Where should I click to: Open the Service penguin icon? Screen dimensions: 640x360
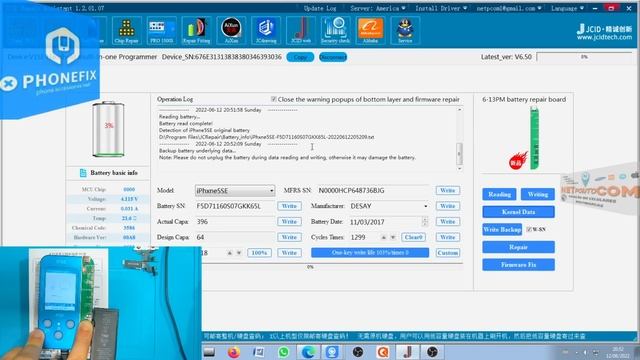(x=405, y=30)
